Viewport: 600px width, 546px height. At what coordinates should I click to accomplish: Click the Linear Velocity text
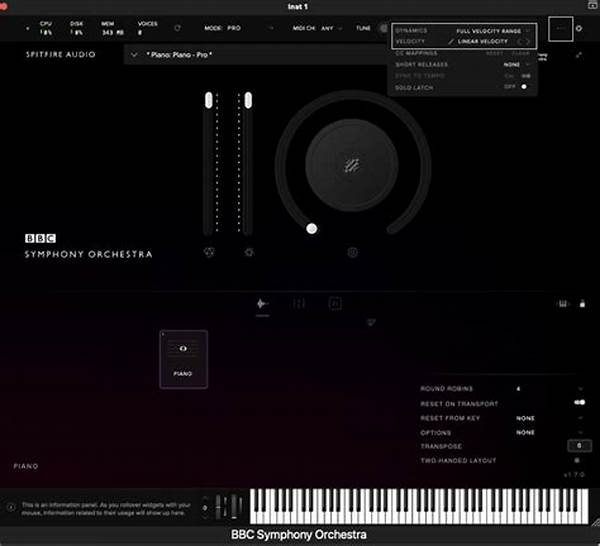tap(483, 41)
